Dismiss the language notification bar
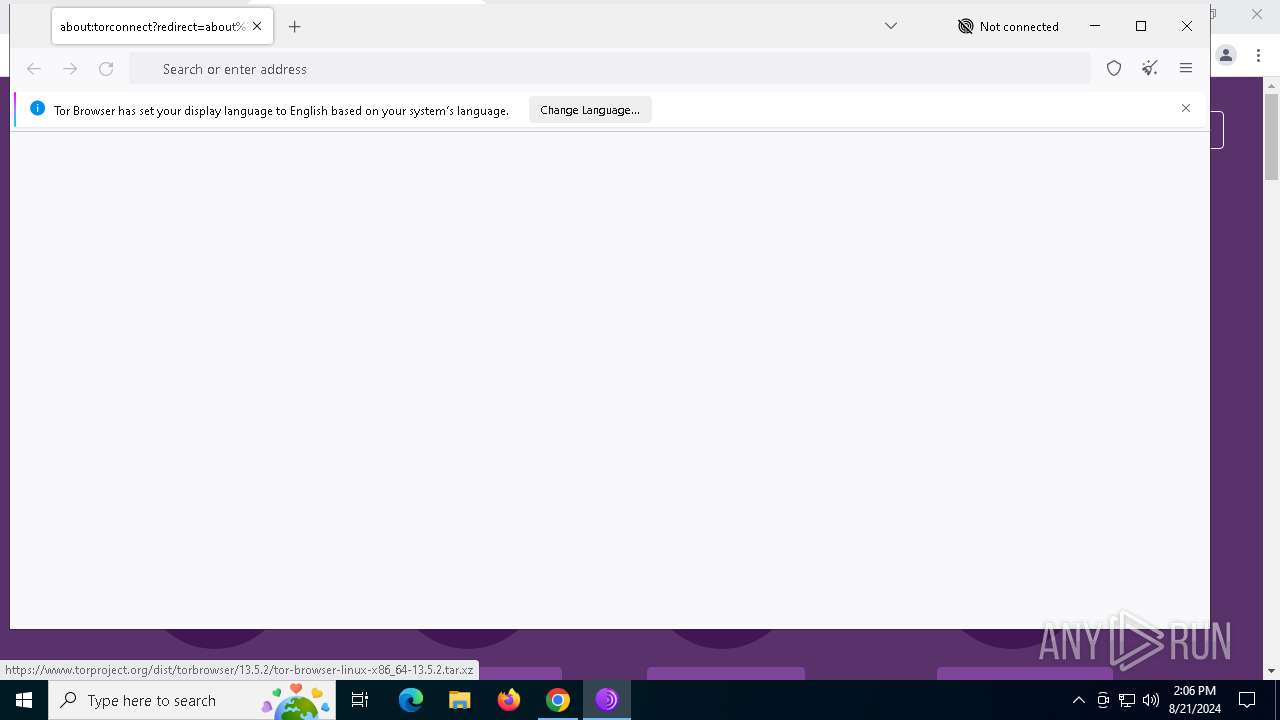The image size is (1280, 720). (1186, 108)
